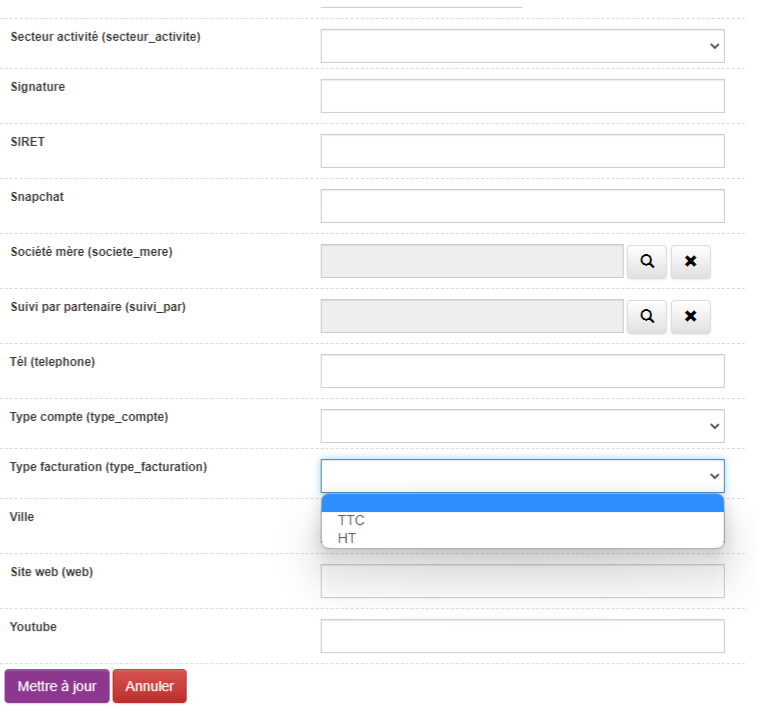Click the Site web (web) field
This screenshot has height=710, width=758.
point(522,581)
